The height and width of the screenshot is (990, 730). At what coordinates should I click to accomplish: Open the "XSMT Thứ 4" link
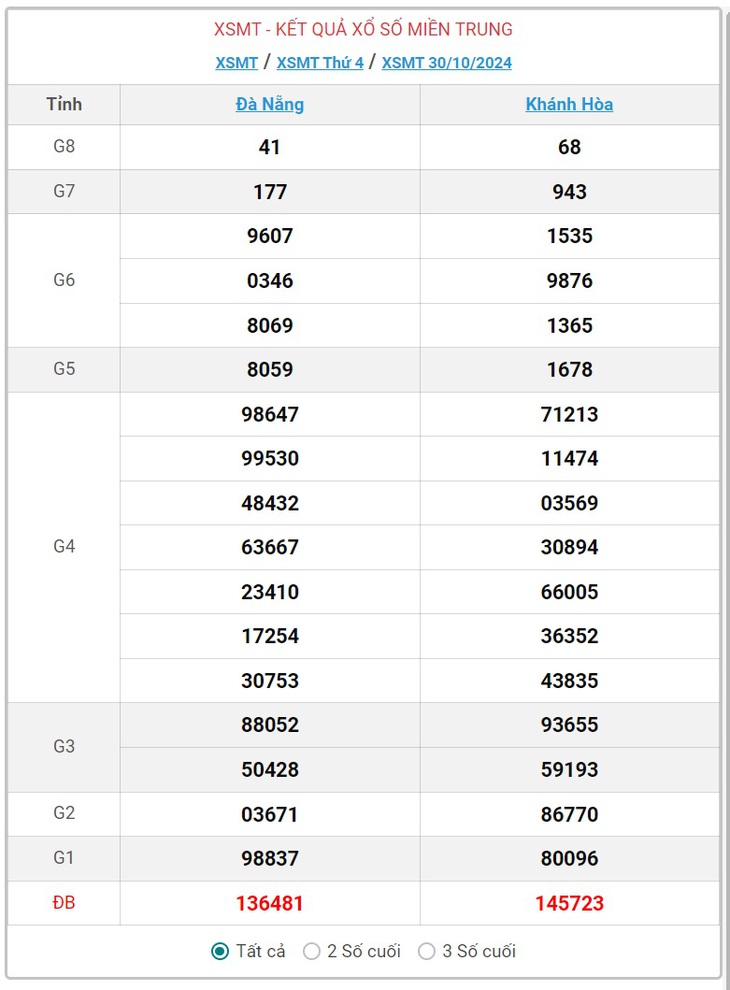point(320,63)
